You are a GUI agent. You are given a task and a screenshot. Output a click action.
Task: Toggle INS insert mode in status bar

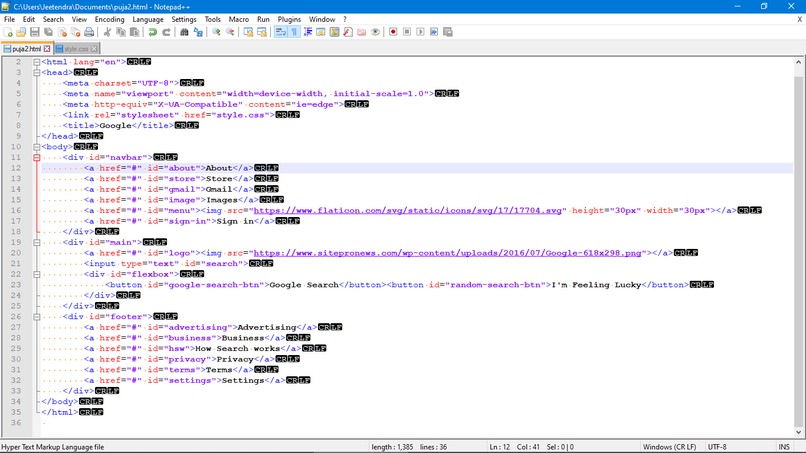784,447
